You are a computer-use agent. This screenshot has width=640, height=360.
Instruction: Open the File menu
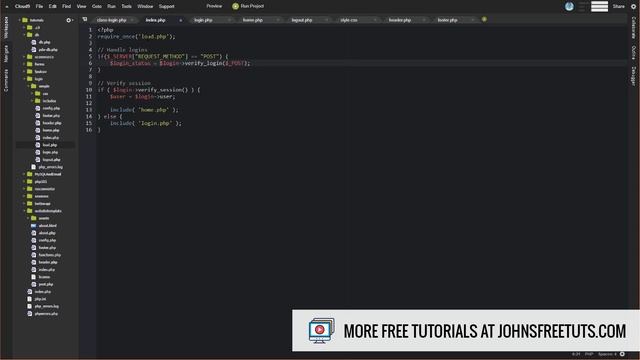click(x=39, y=6)
